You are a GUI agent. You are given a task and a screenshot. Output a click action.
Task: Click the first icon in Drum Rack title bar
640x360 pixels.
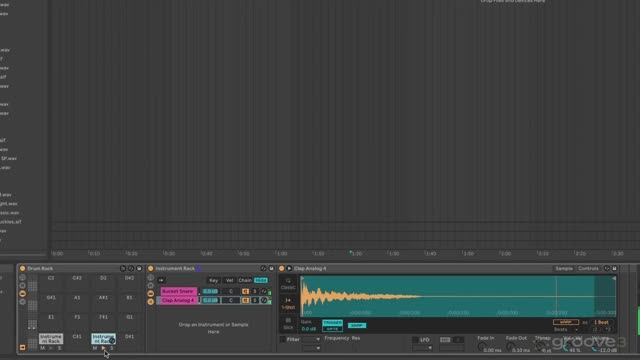[x=122, y=269]
